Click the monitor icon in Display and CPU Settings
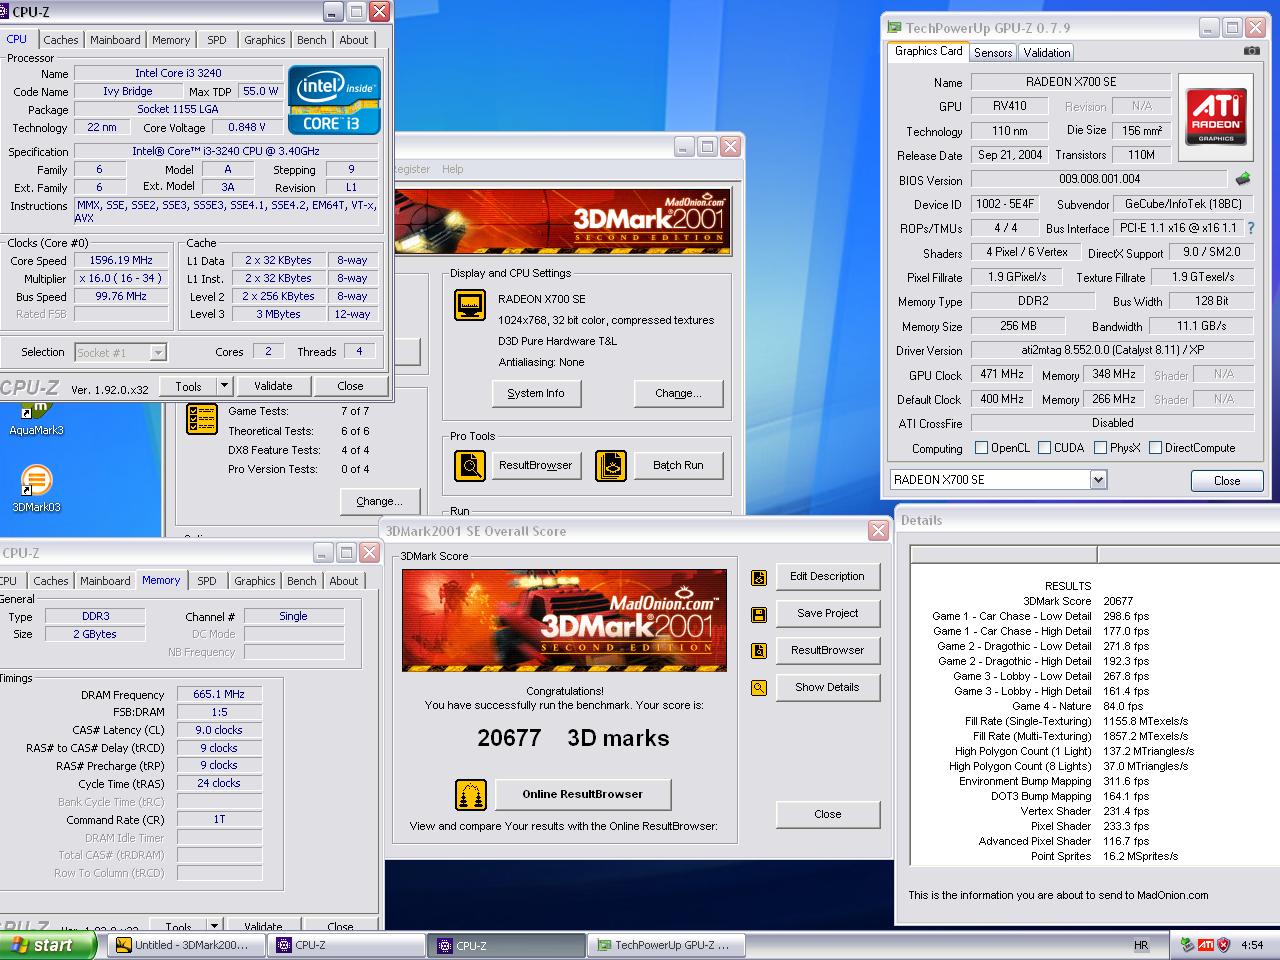Viewport: 1280px width, 960px height. (x=470, y=305)
